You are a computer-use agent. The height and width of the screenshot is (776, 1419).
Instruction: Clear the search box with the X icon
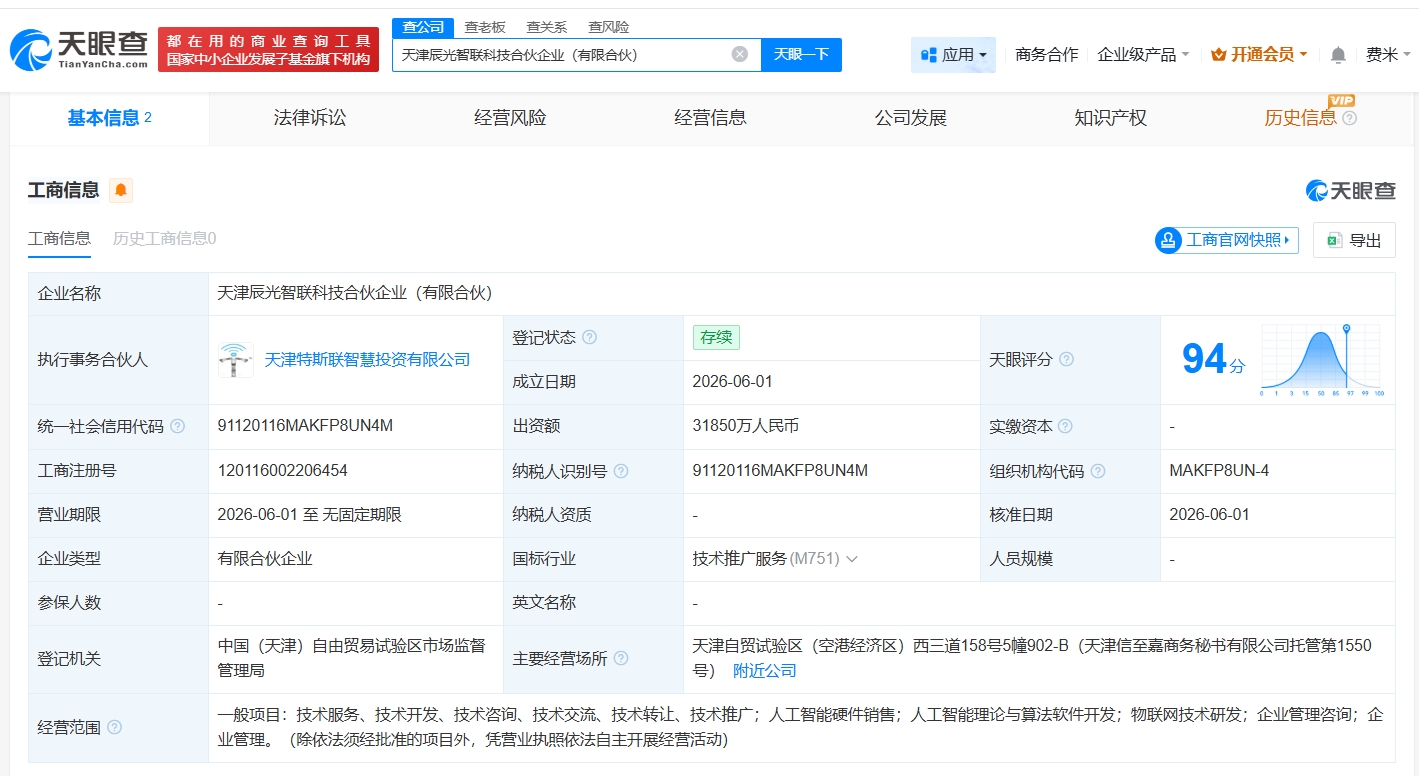[x=740, y=54]
